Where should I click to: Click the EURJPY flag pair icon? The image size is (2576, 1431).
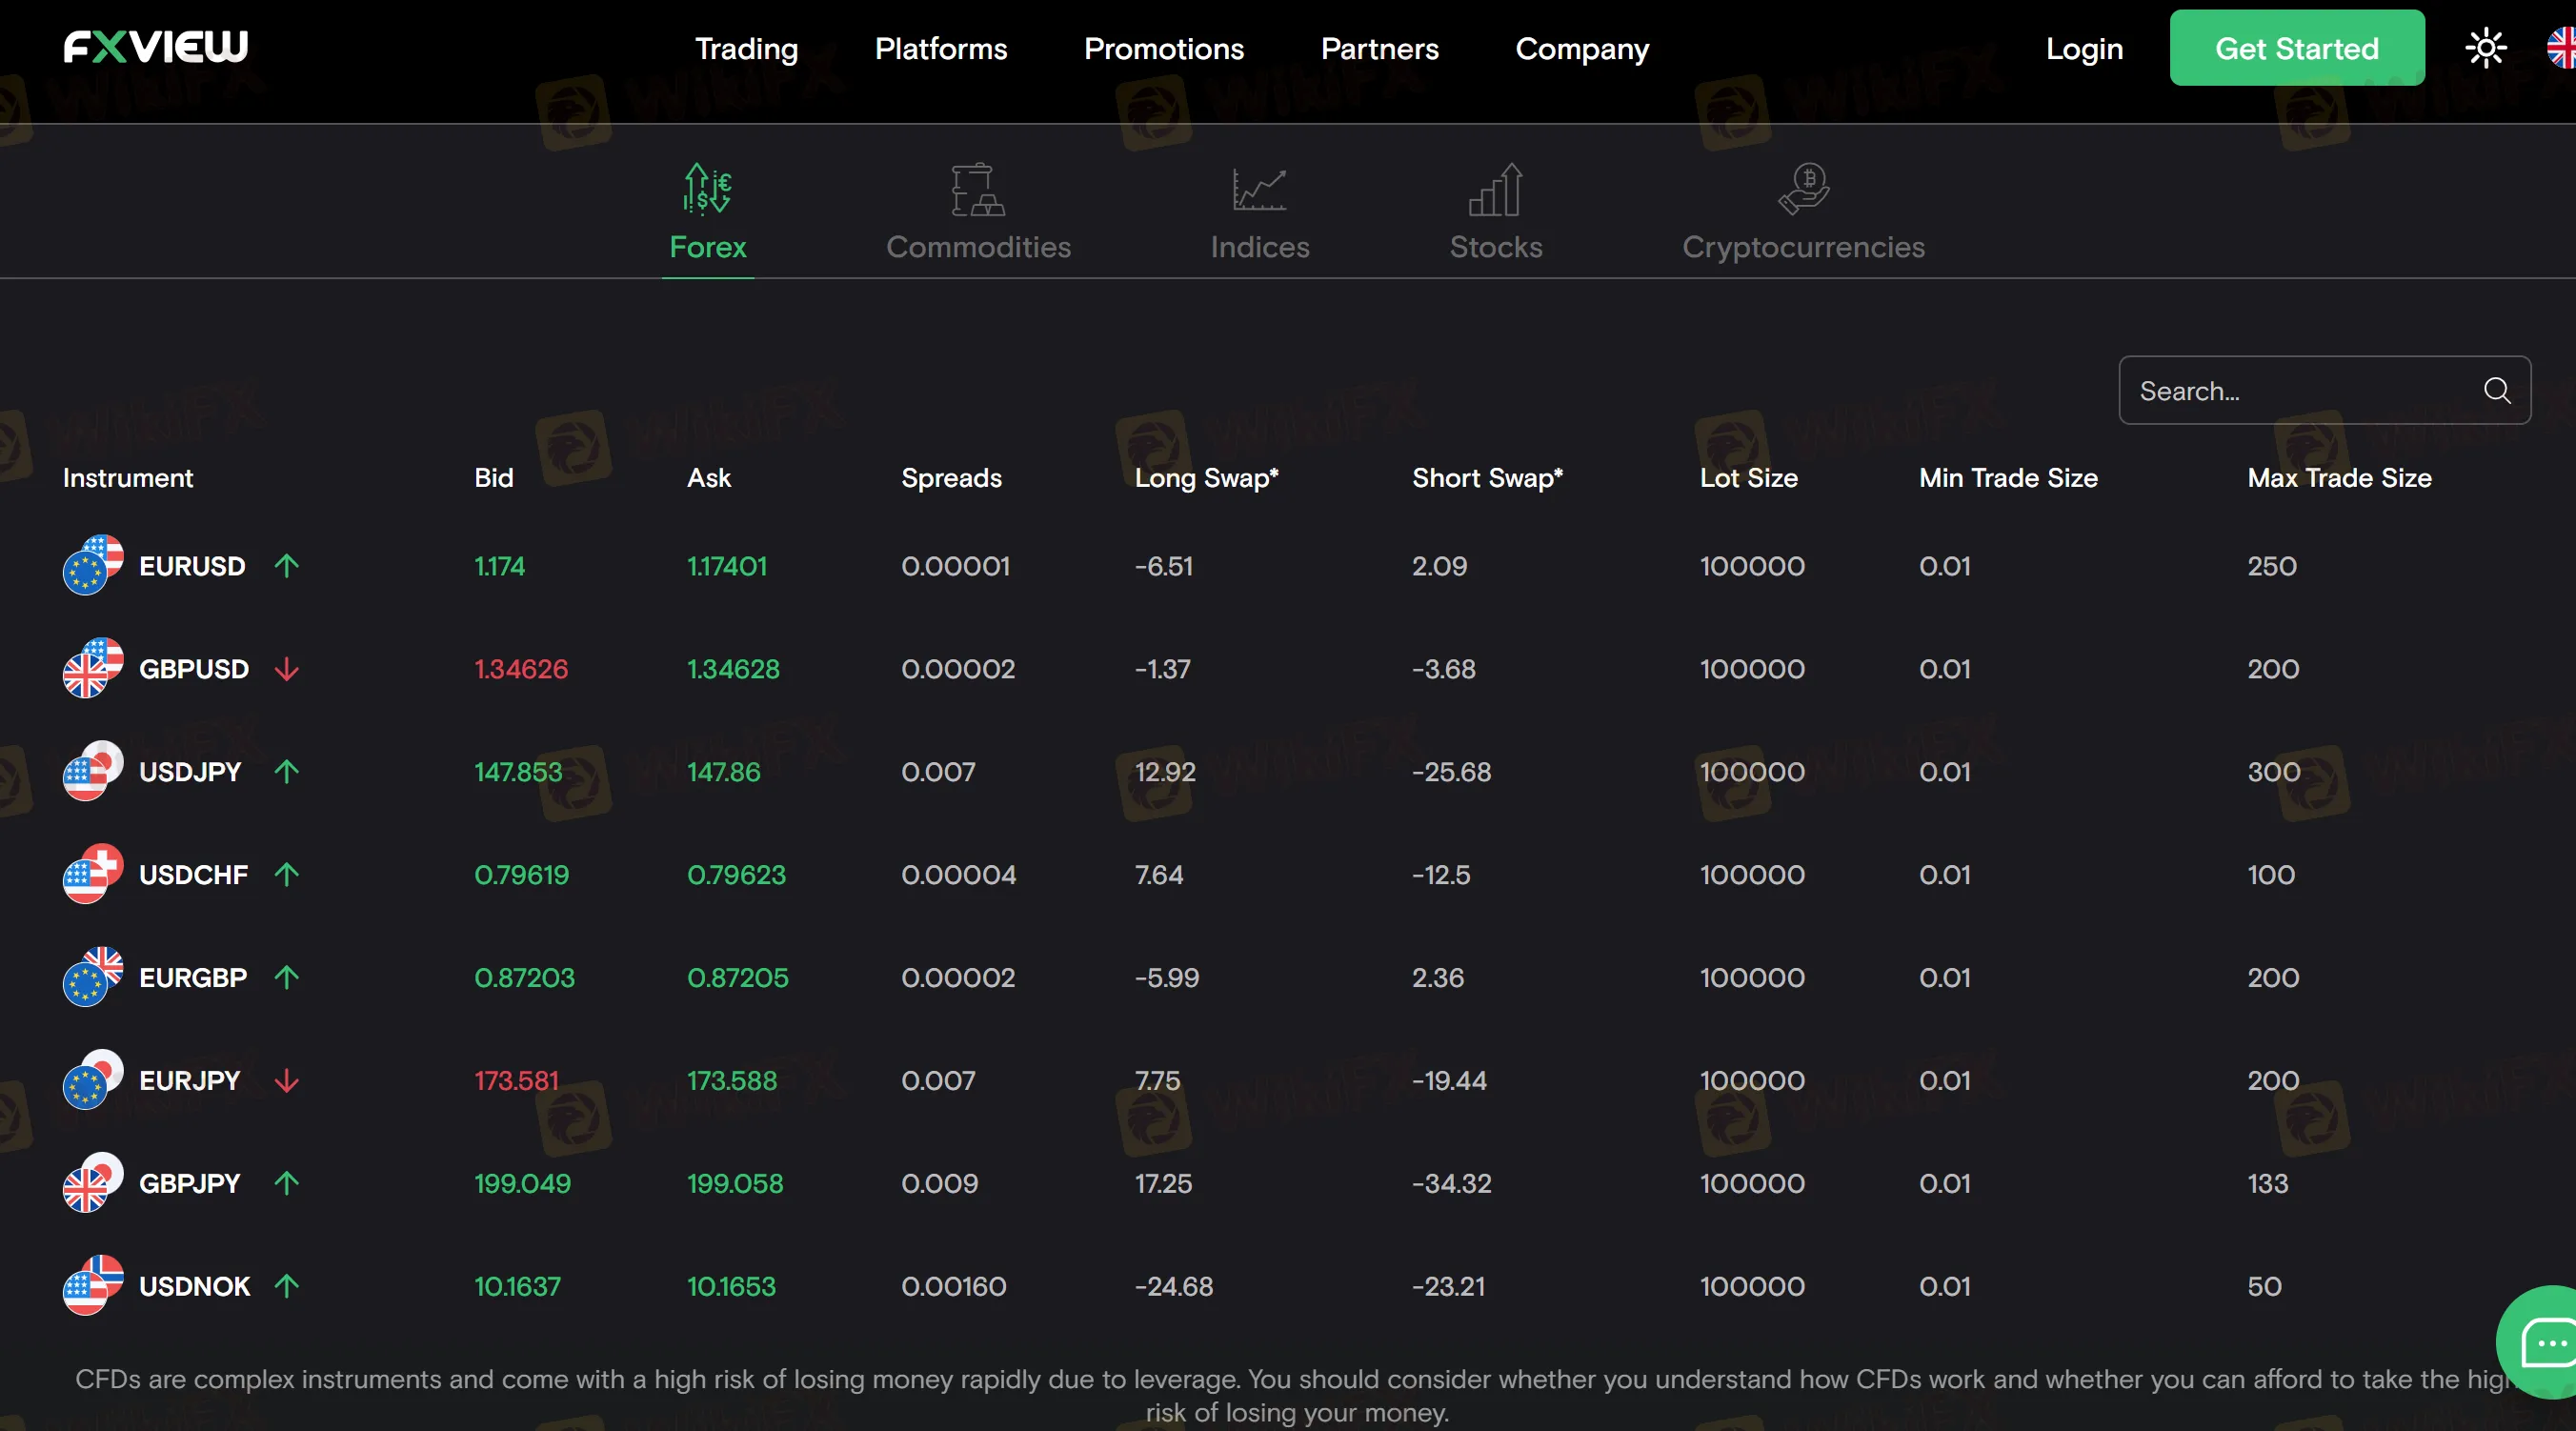click(93, 1080)
